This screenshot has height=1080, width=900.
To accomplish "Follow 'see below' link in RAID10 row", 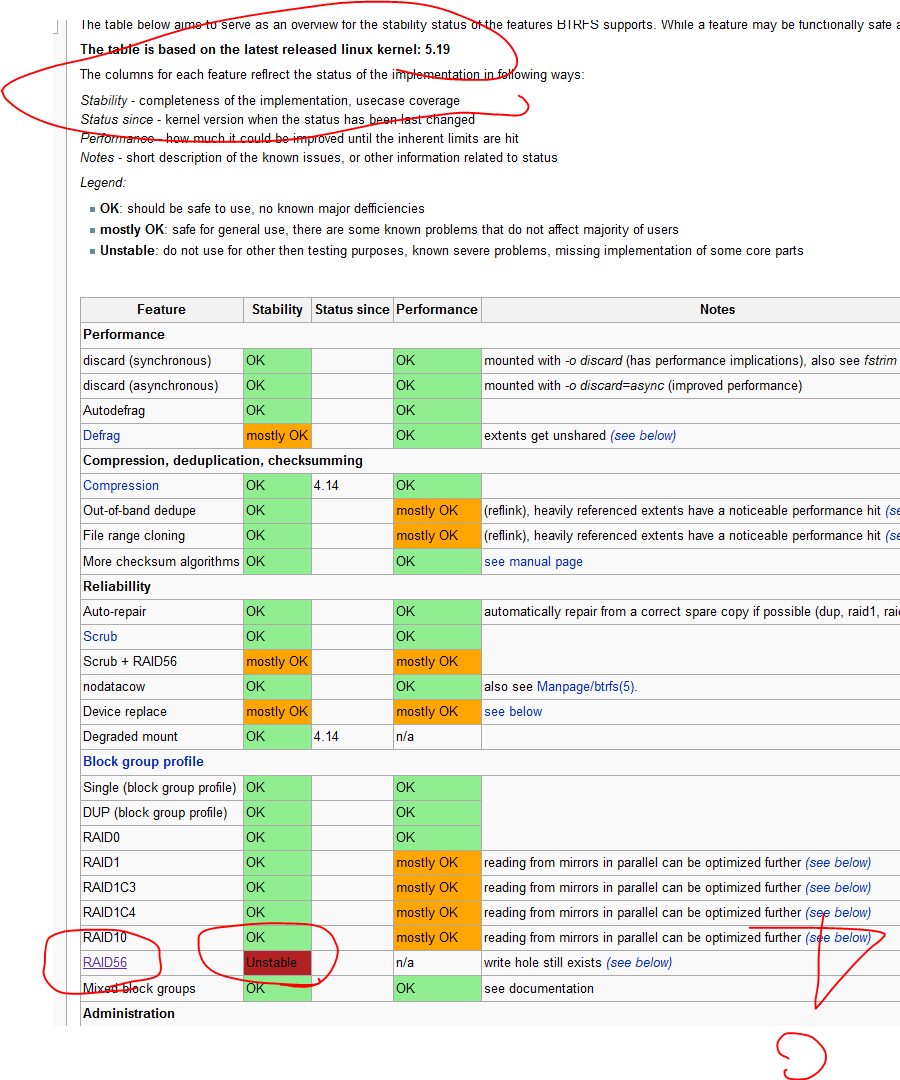I will [838, 937].
